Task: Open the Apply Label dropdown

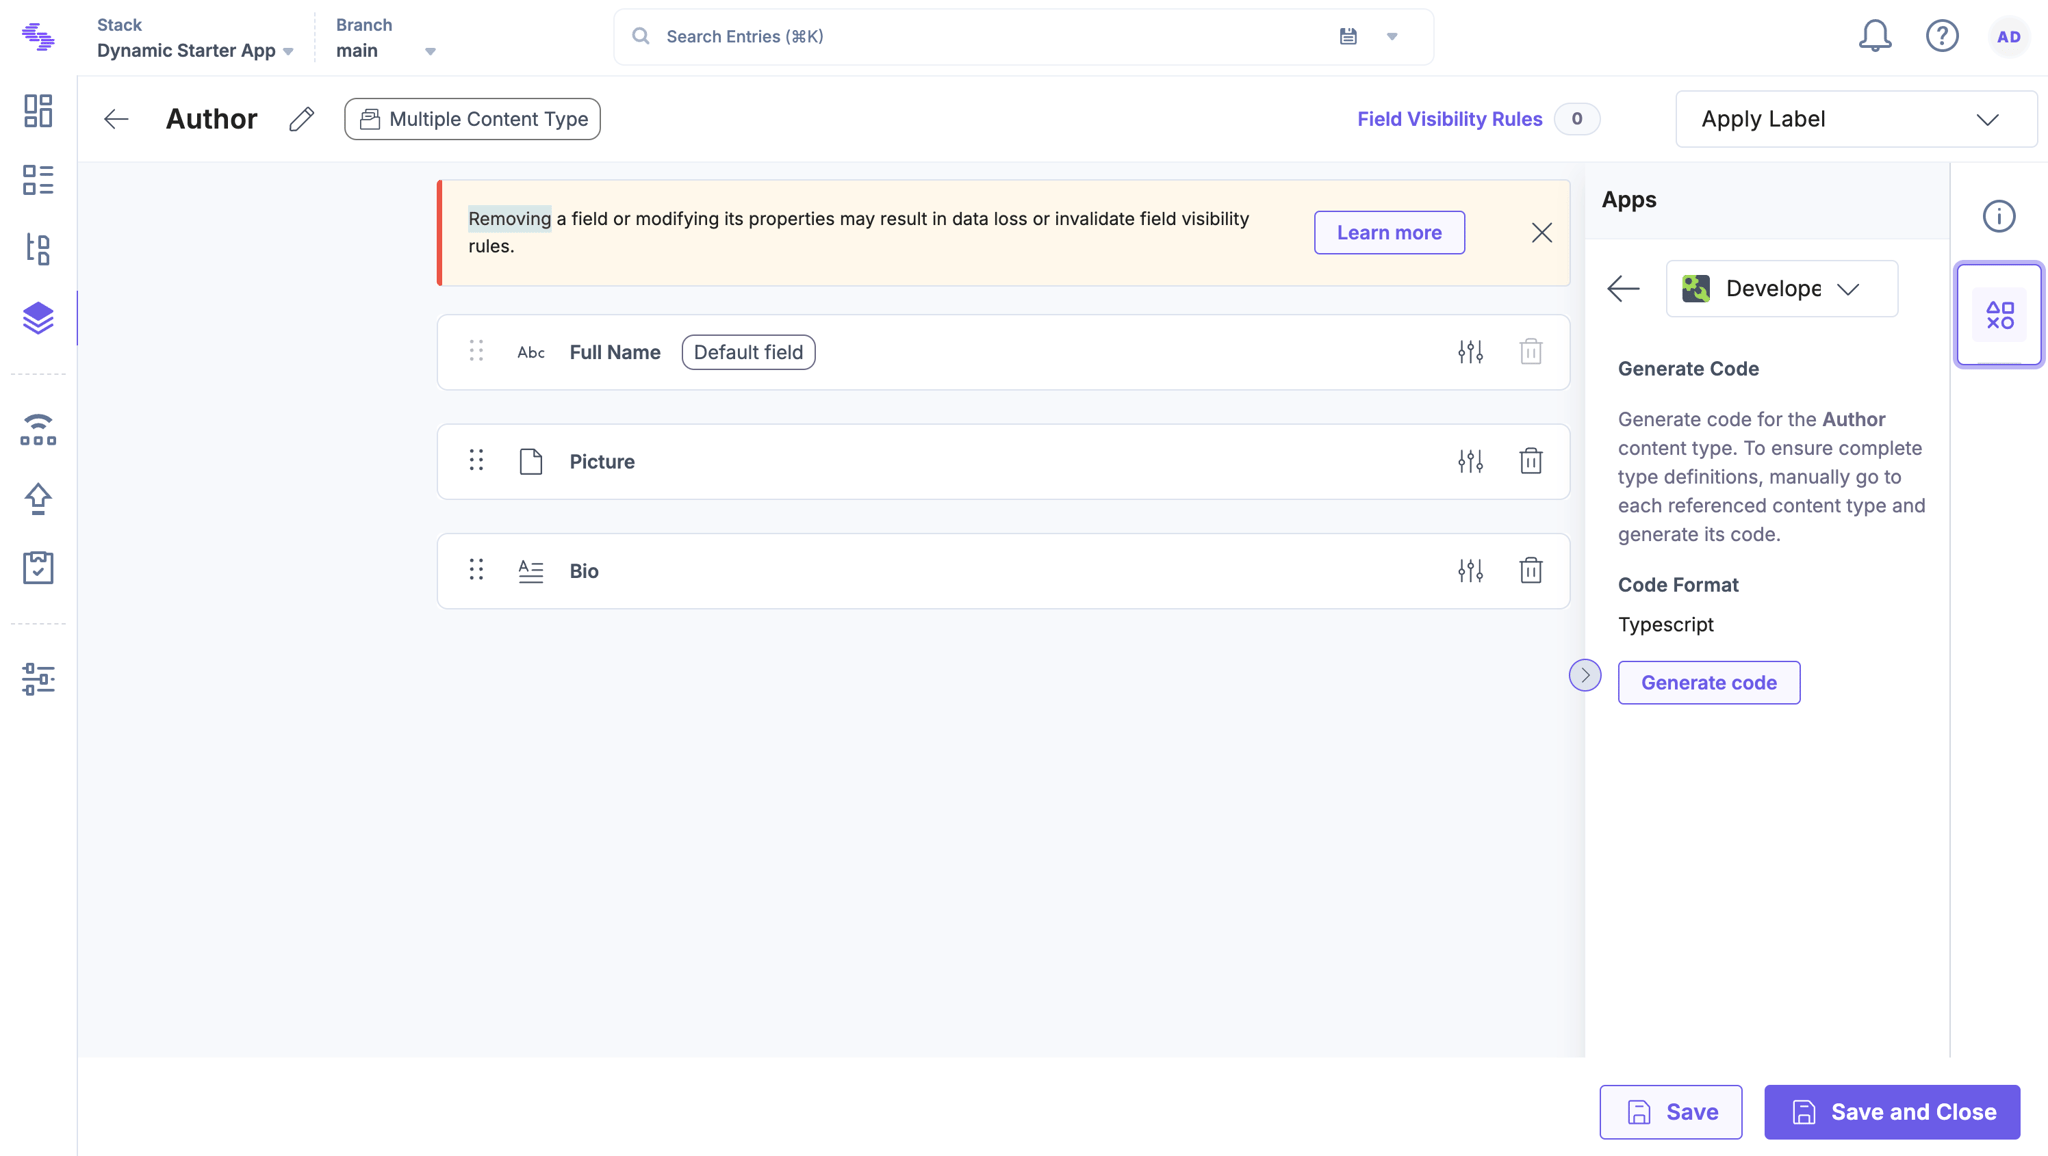Action: [x=1855, y=119]
